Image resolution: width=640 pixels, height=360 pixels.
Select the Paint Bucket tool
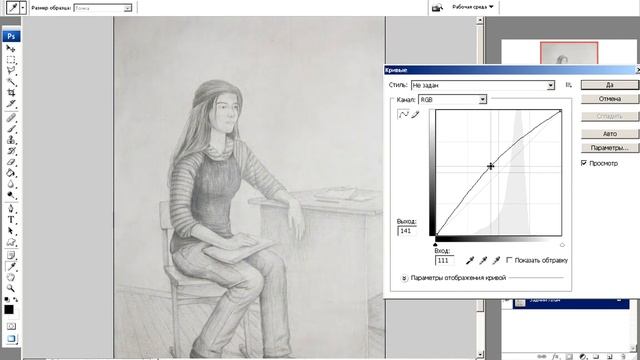click(11, 173)
